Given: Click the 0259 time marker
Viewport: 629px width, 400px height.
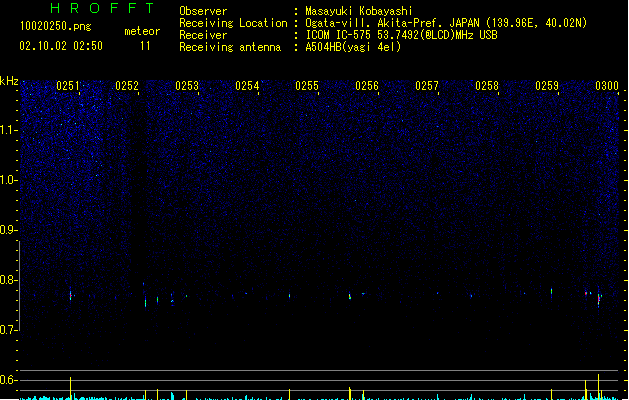Looking at the screenshot, I should (547, 86).
